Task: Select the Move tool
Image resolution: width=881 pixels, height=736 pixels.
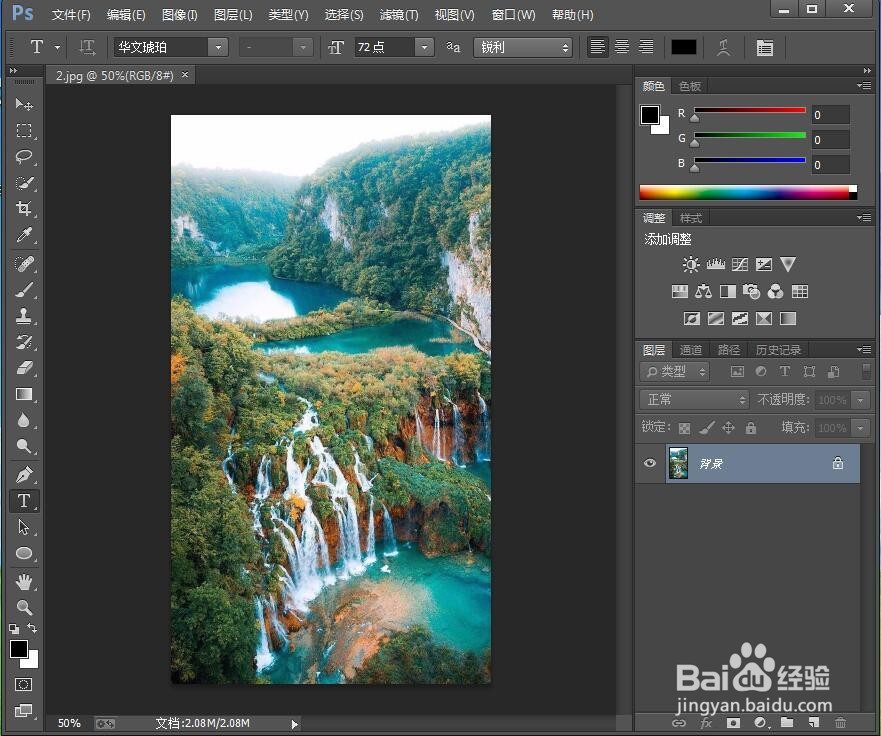Action: [24, 104]
